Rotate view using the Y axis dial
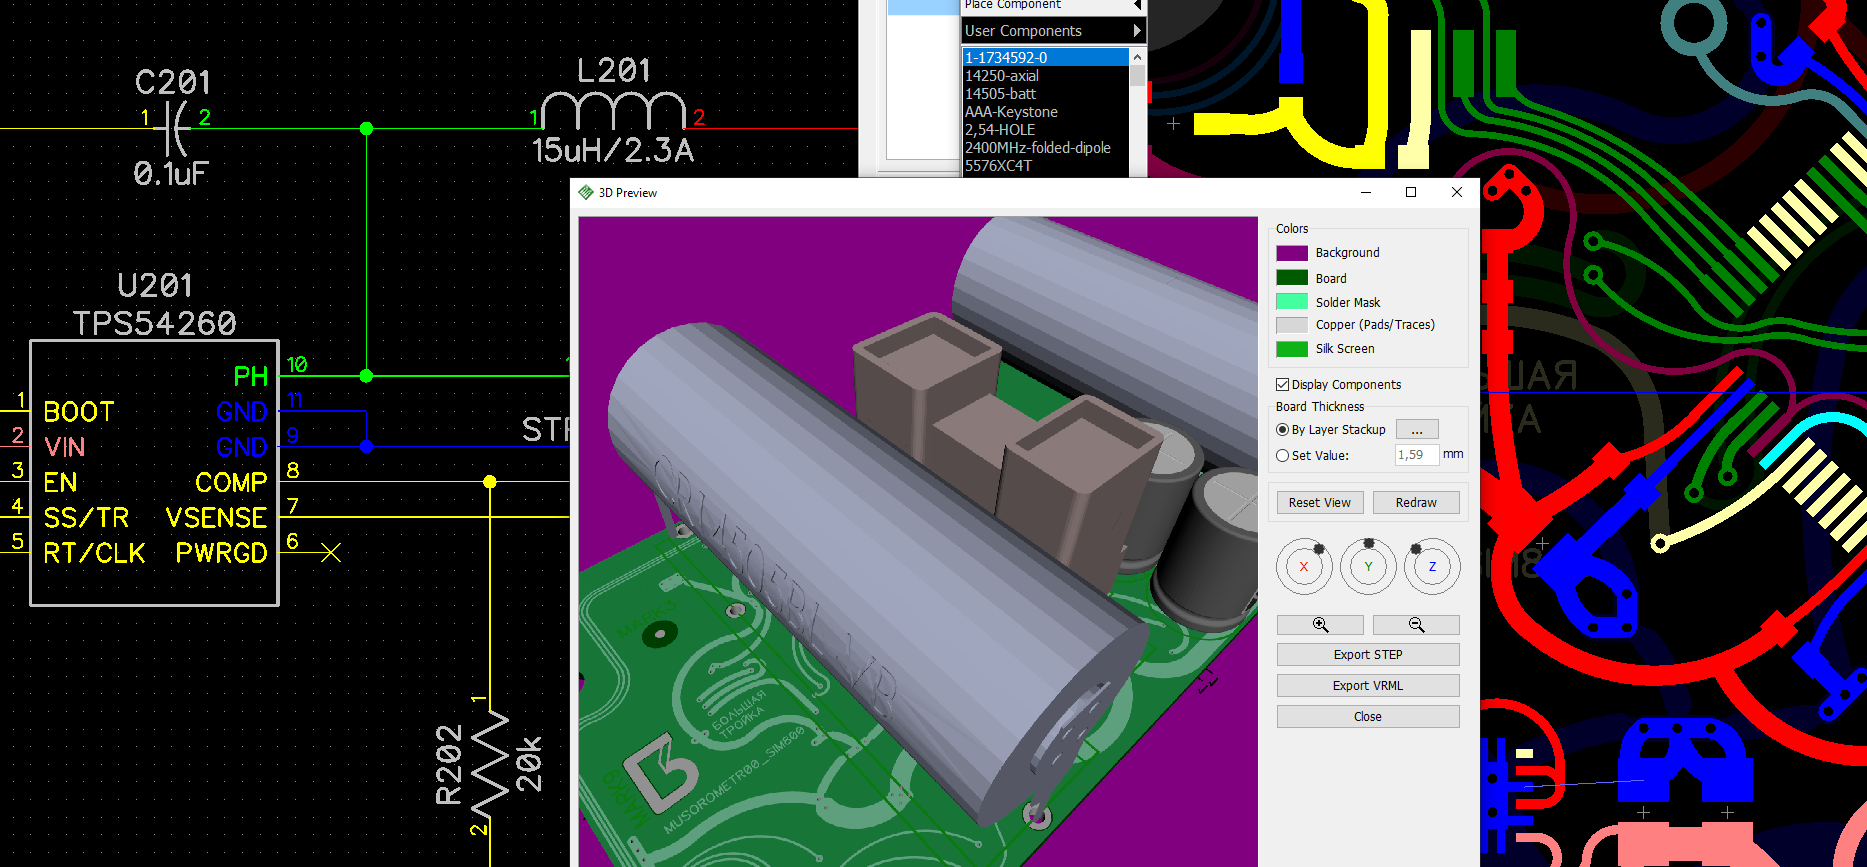 [x=1368, y=566]
